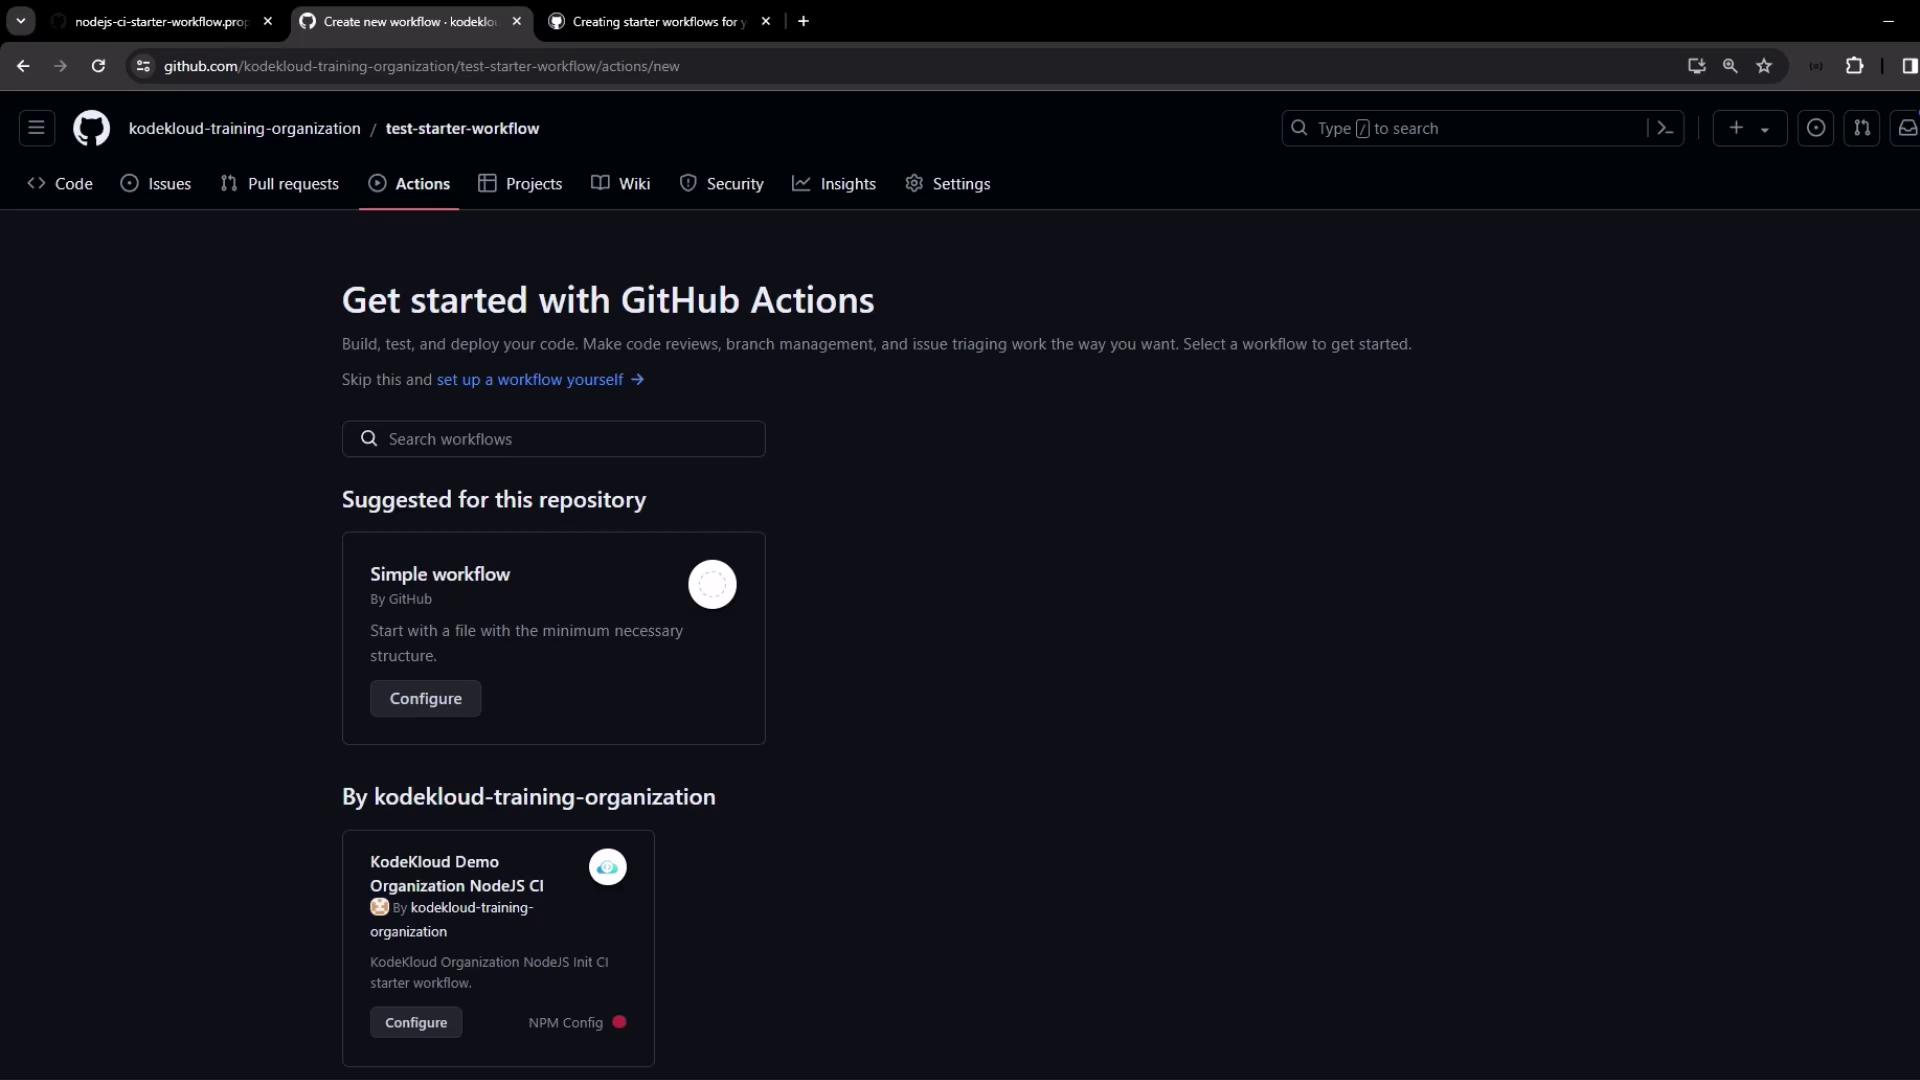This screenshot has height=1080, width=1920.
Task: Open the tab search dropdown arrow
Action: (x=20, y=21)
